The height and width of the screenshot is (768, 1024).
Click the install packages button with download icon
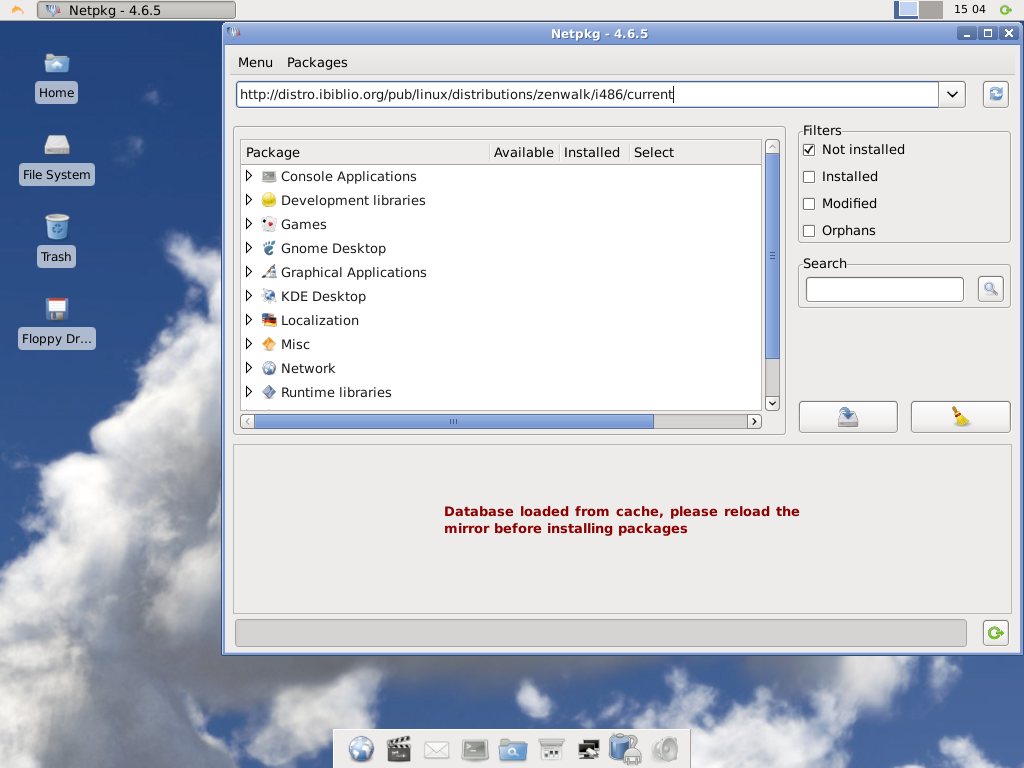pos(848,417)
